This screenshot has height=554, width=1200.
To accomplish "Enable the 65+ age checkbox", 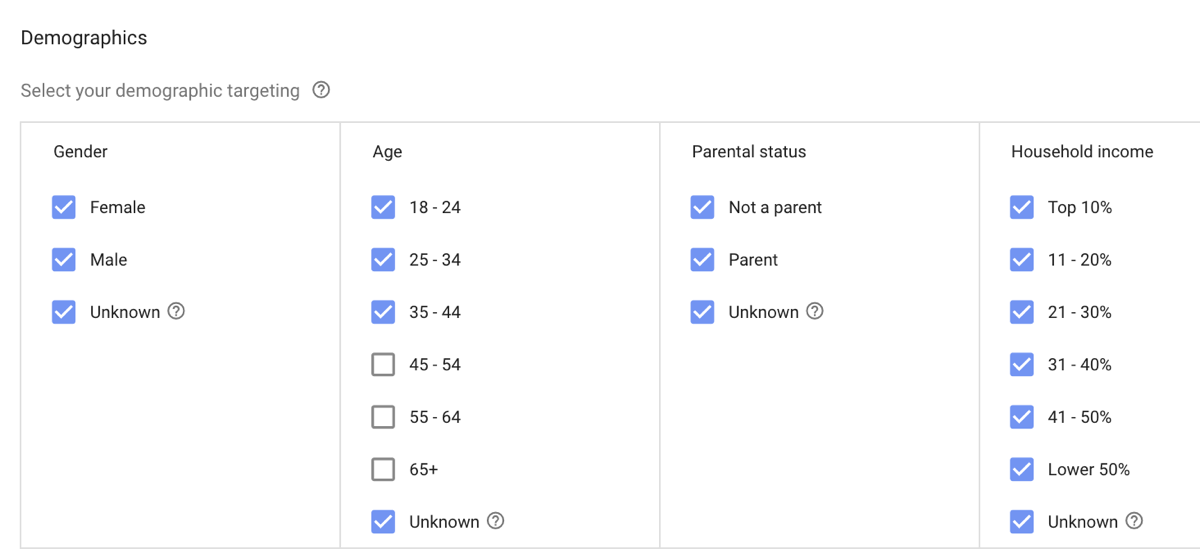I will click(x=383, y=469).
